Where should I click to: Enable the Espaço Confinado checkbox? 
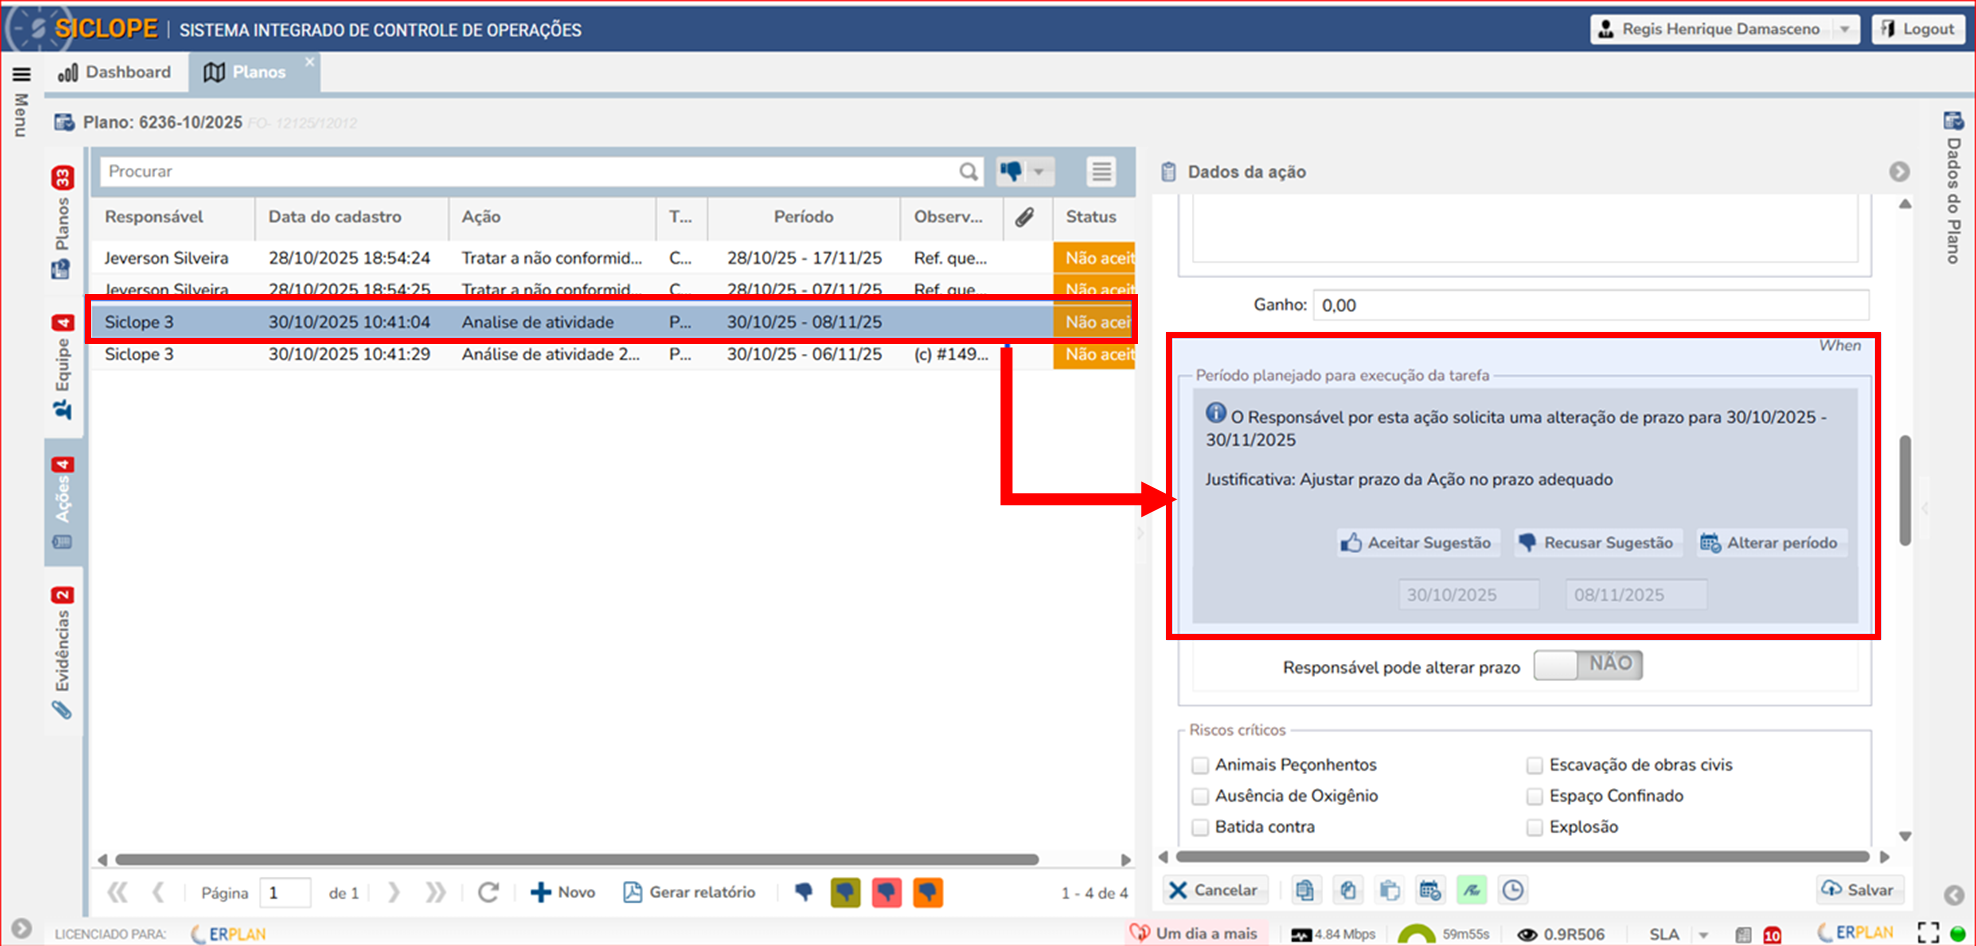(1534, 796)
